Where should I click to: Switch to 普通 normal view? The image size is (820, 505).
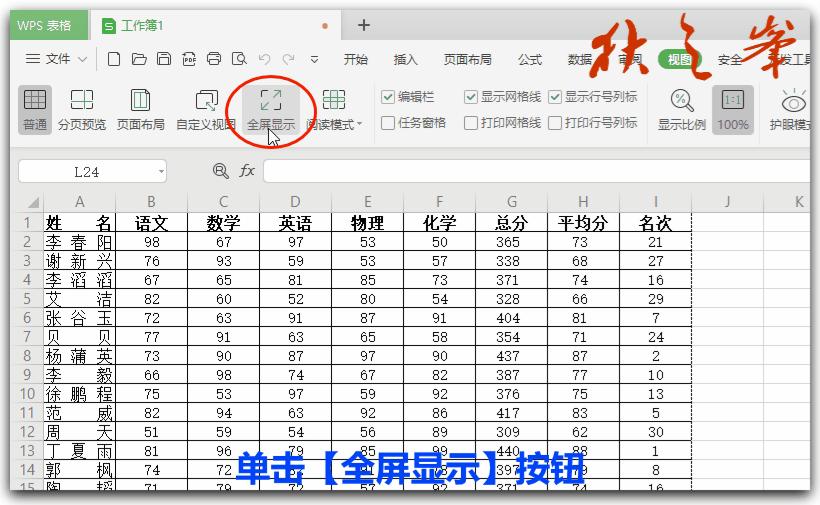click(x=35, y=110)
